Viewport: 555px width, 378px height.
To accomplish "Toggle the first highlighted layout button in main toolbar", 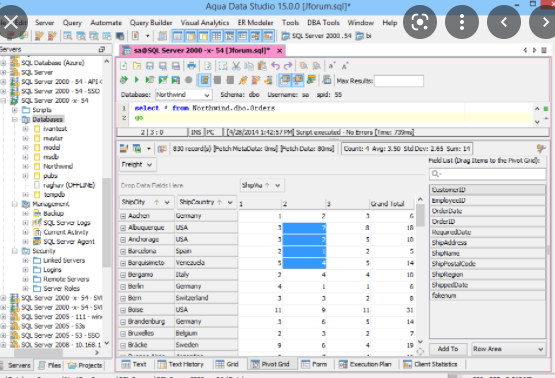I will coord(178,36).
